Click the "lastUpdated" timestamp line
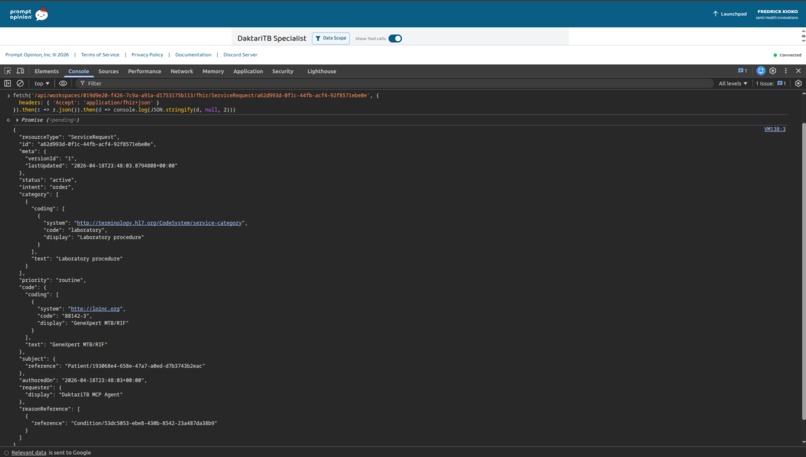This screenshot has width=806, height=457. click(101, 166)
